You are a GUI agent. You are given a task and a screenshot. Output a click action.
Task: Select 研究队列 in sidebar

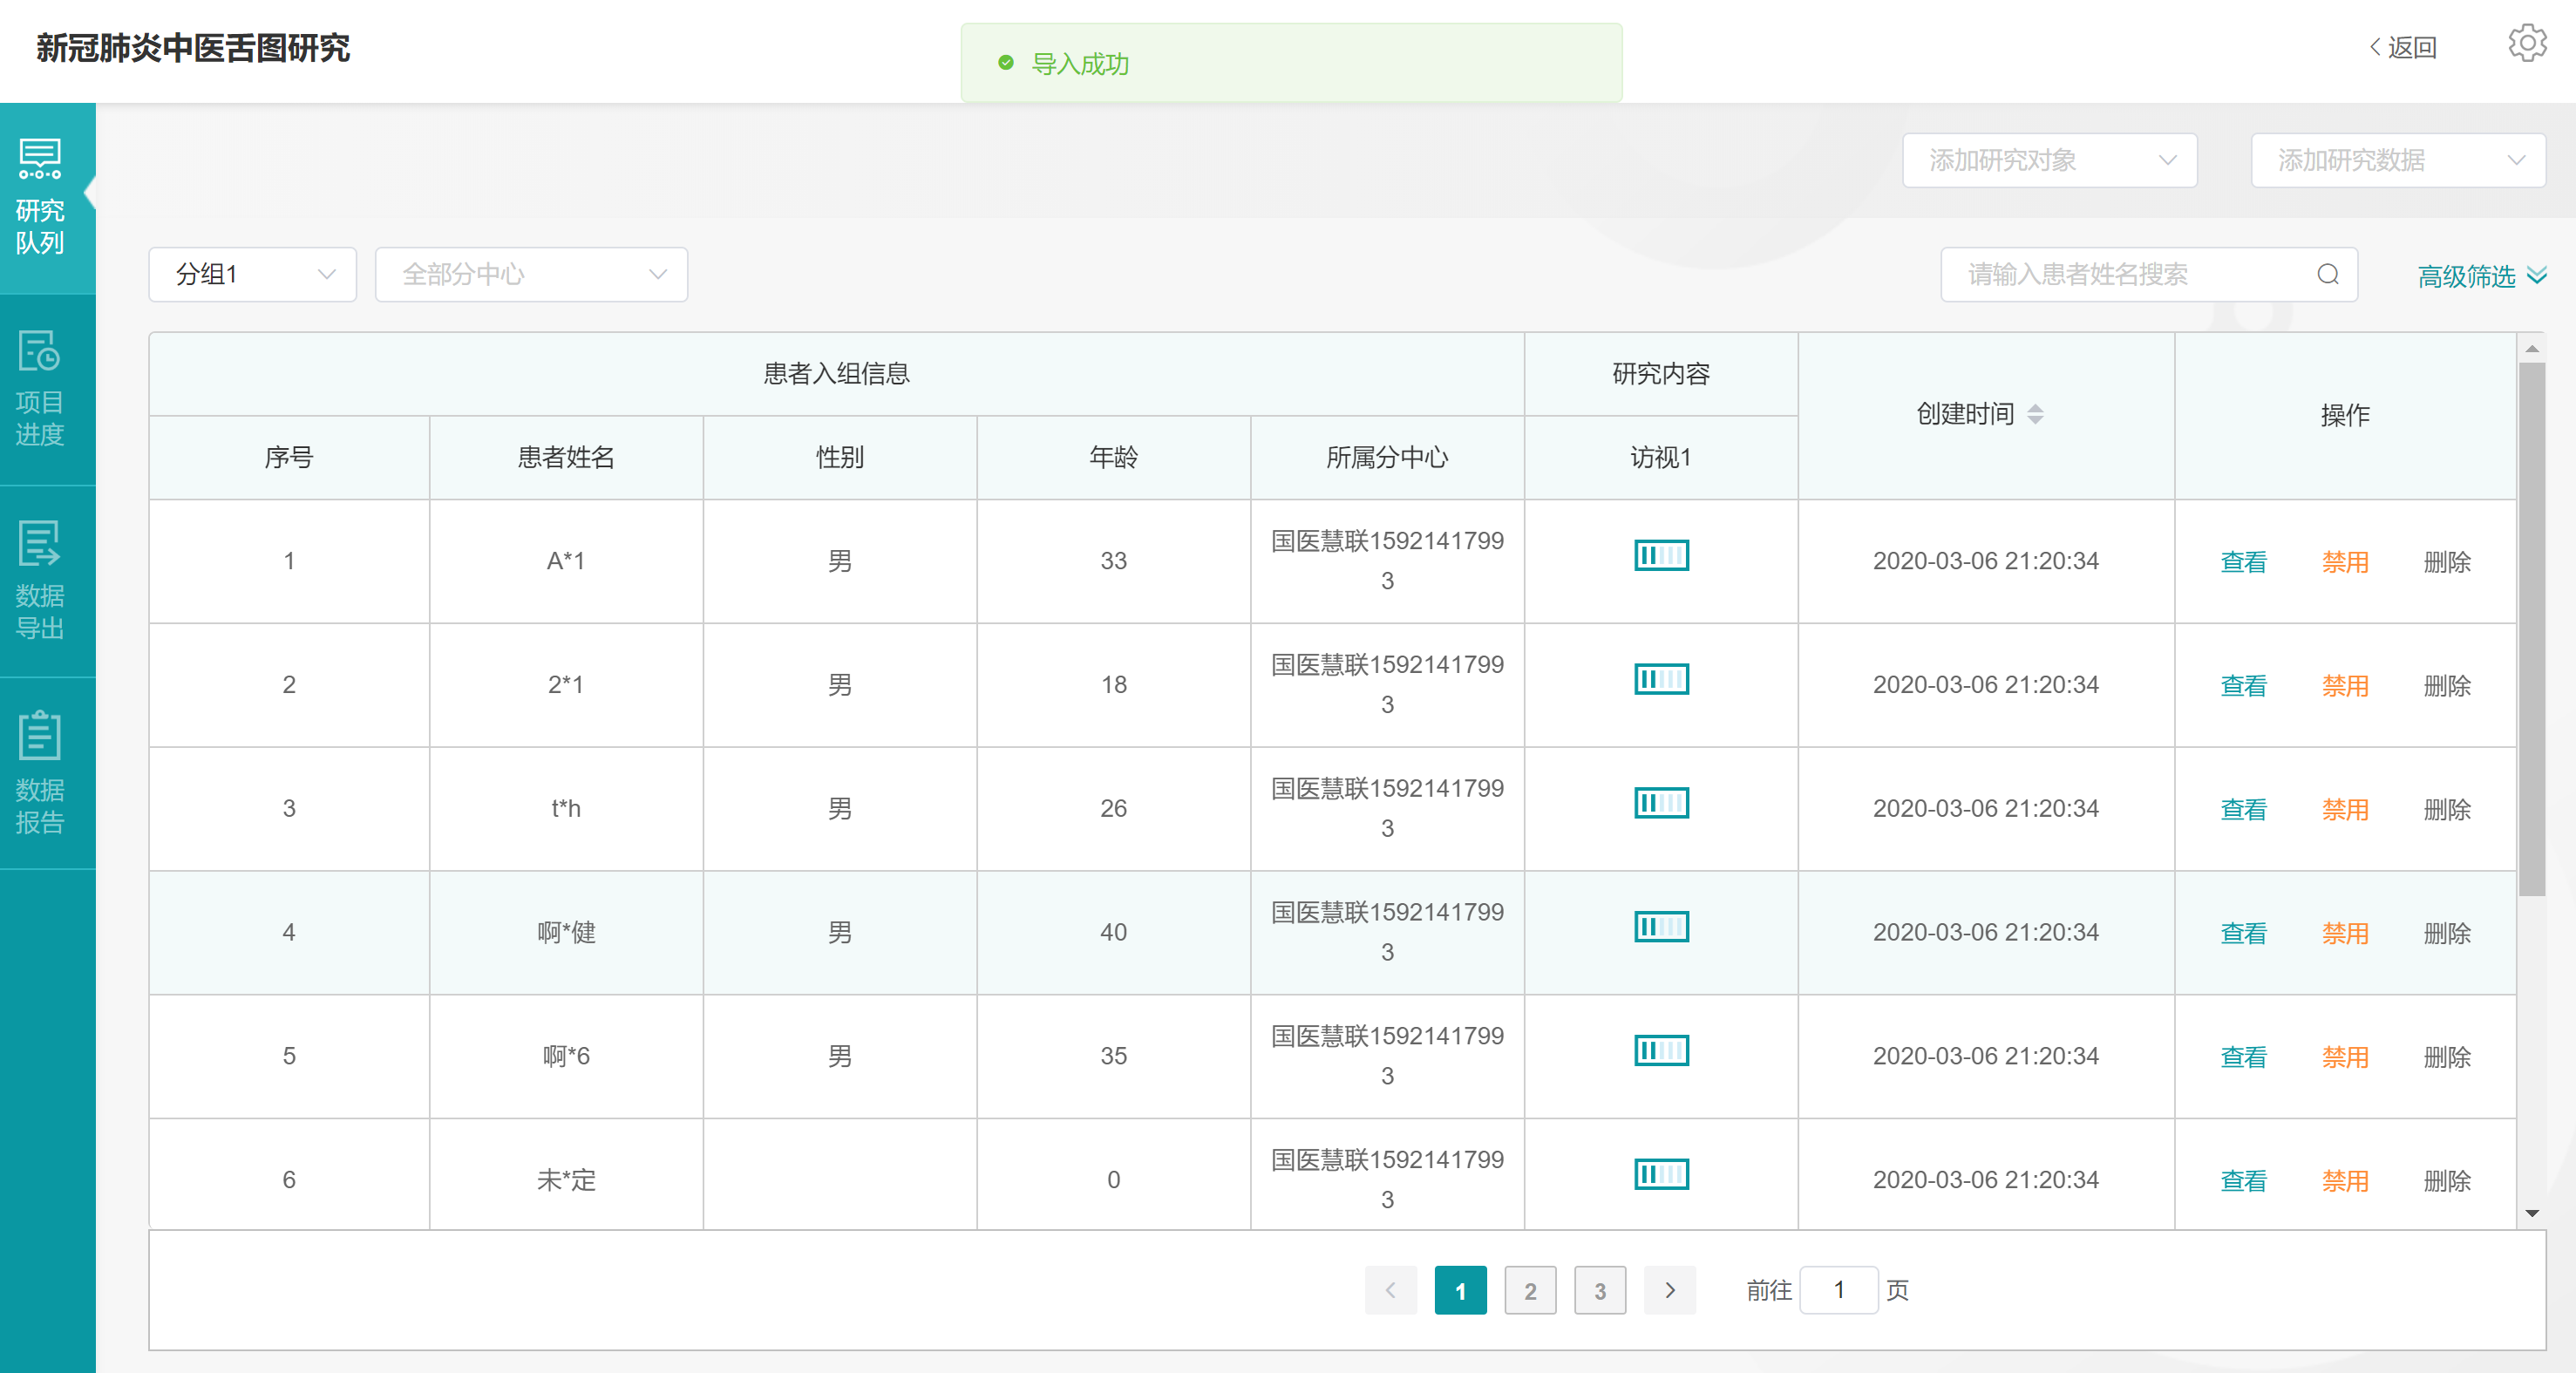pyautogui.click(x=40, y=198)
